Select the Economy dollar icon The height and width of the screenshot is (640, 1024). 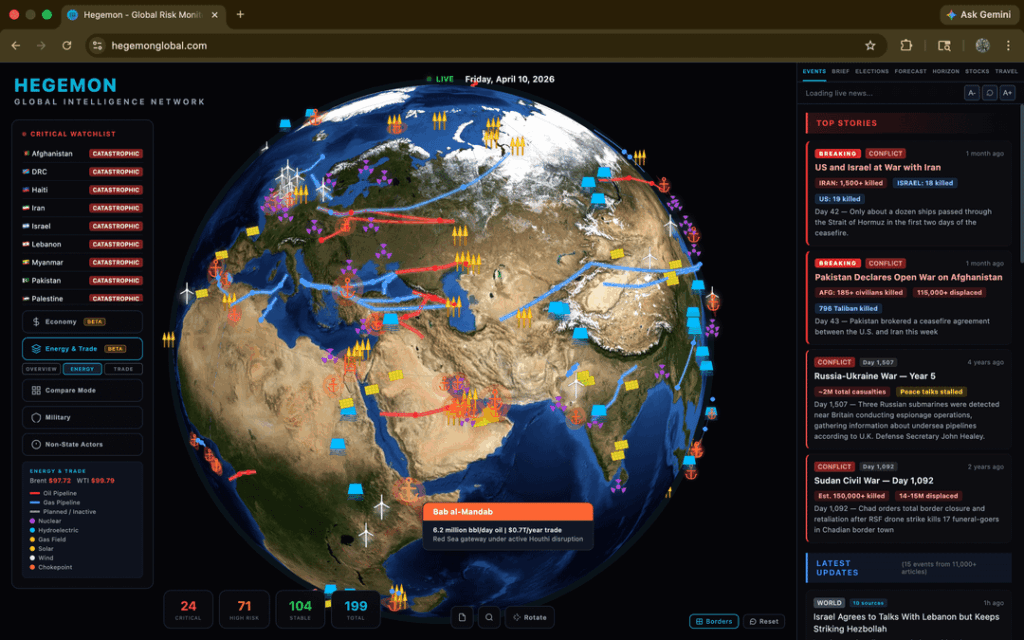click(36, 322)
